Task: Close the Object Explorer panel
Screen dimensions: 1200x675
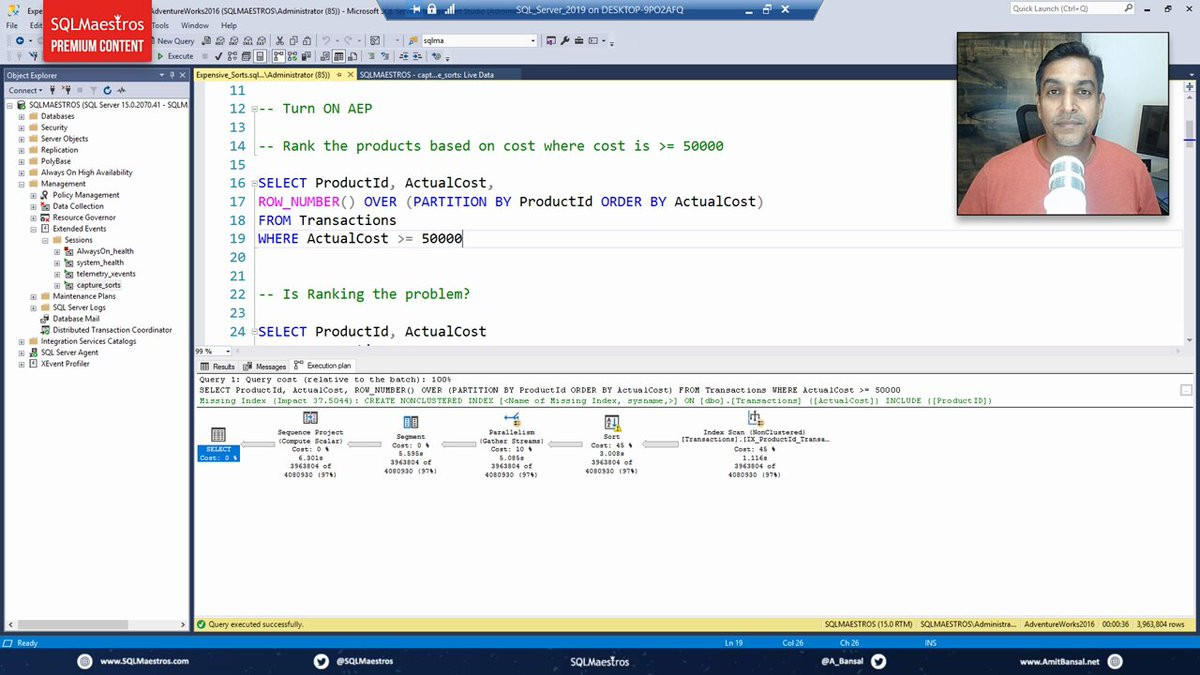Action: (182, 75)
